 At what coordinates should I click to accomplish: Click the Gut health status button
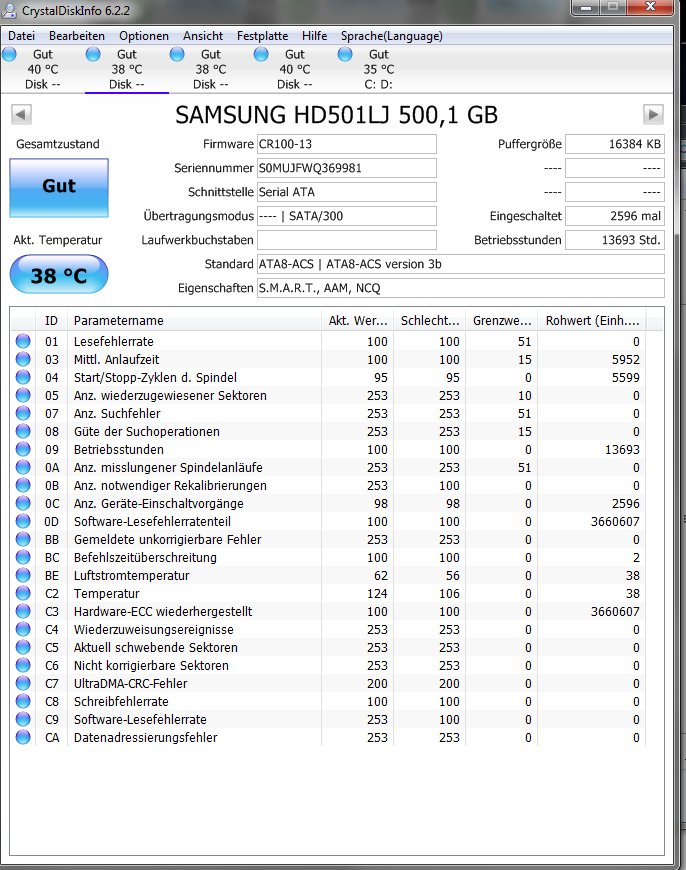tap(59, 187)
